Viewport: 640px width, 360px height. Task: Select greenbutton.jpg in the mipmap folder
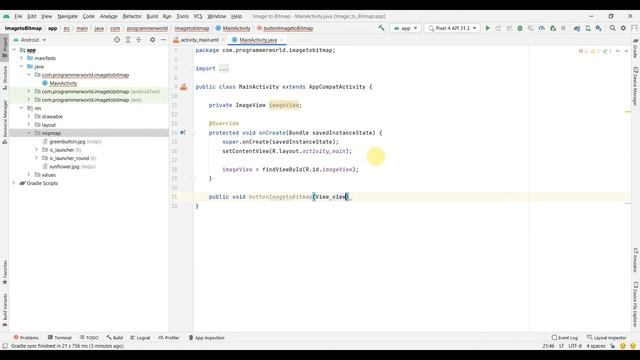[x=67, y=141]
